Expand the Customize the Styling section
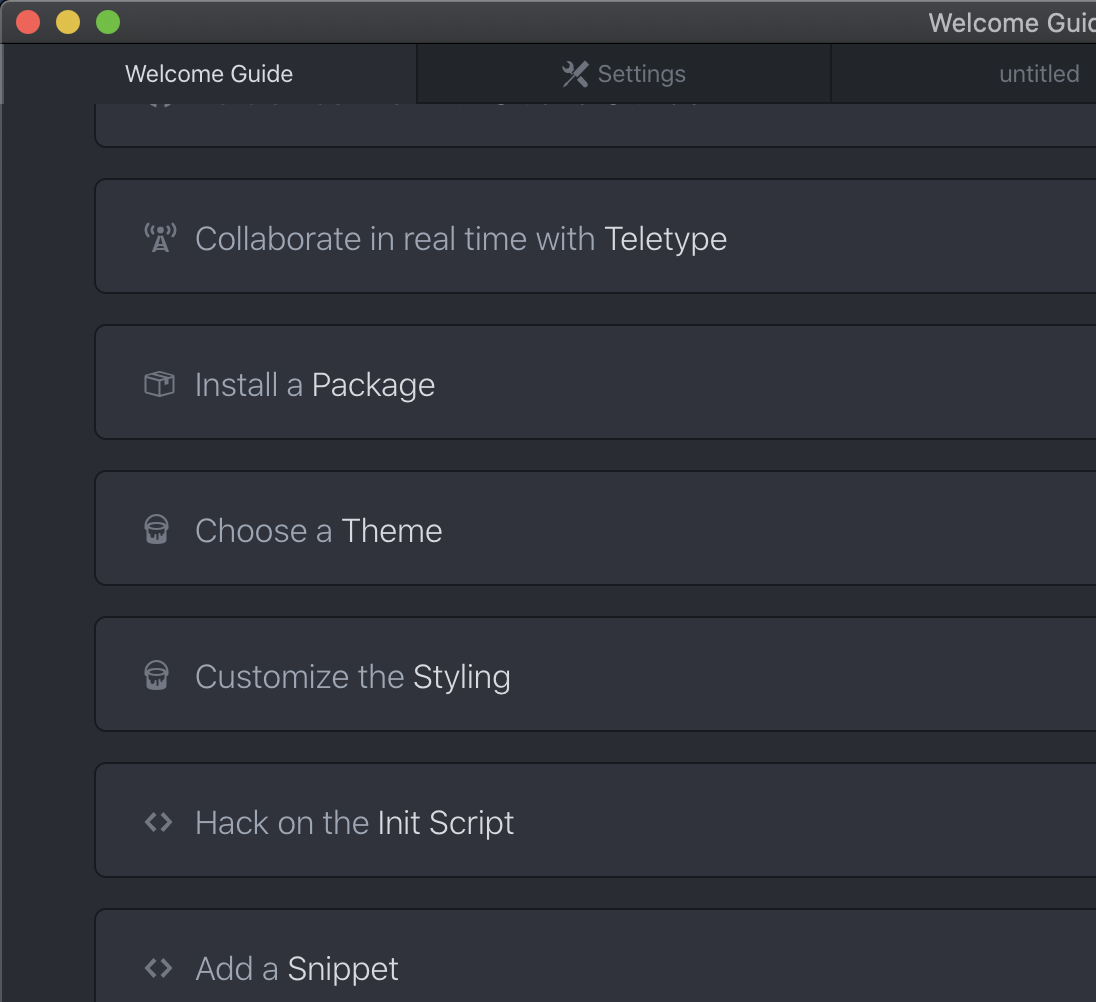The height and width of the screenshot is (1002, 1096). click(x=353, y=677)
